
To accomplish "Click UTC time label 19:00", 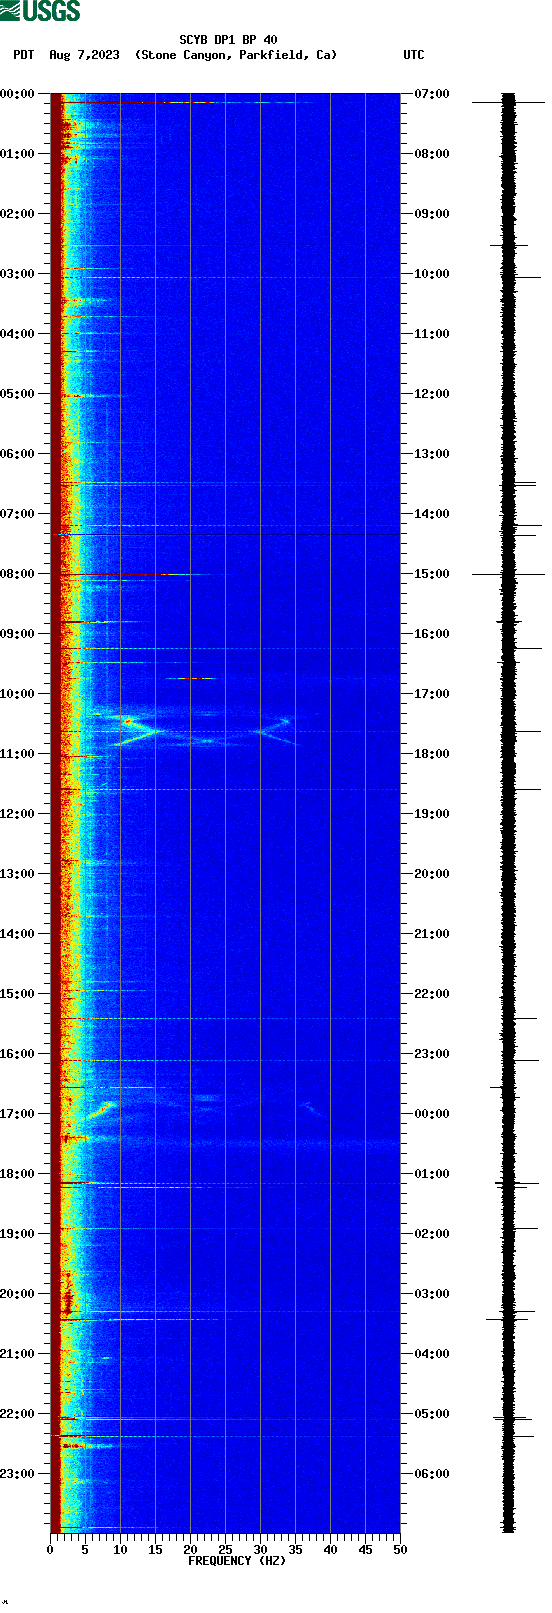I will [x=432, y=814].
